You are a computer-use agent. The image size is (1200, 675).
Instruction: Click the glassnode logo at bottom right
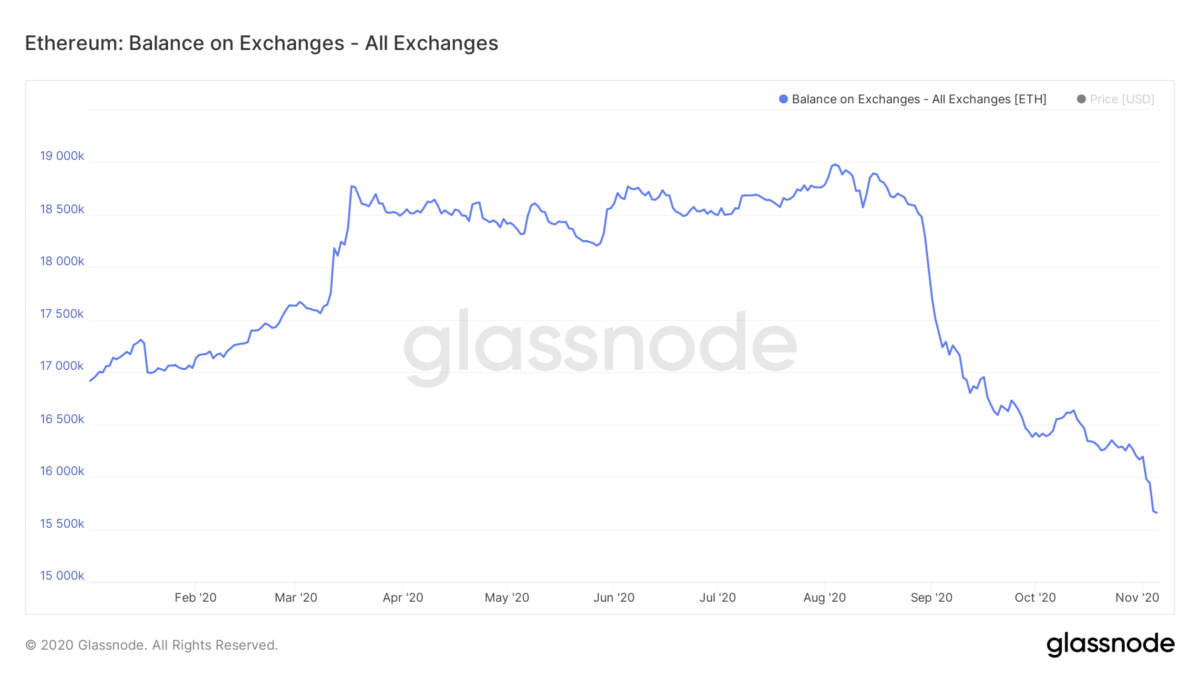(x=1110, y=645)
